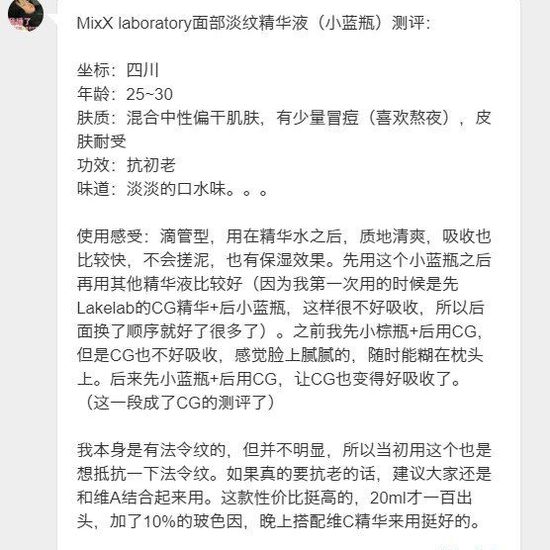This screenshot has height=550, width=550.
Task: Click the line starting 比较快,不会搓泥
Action: tap(283, 260)
